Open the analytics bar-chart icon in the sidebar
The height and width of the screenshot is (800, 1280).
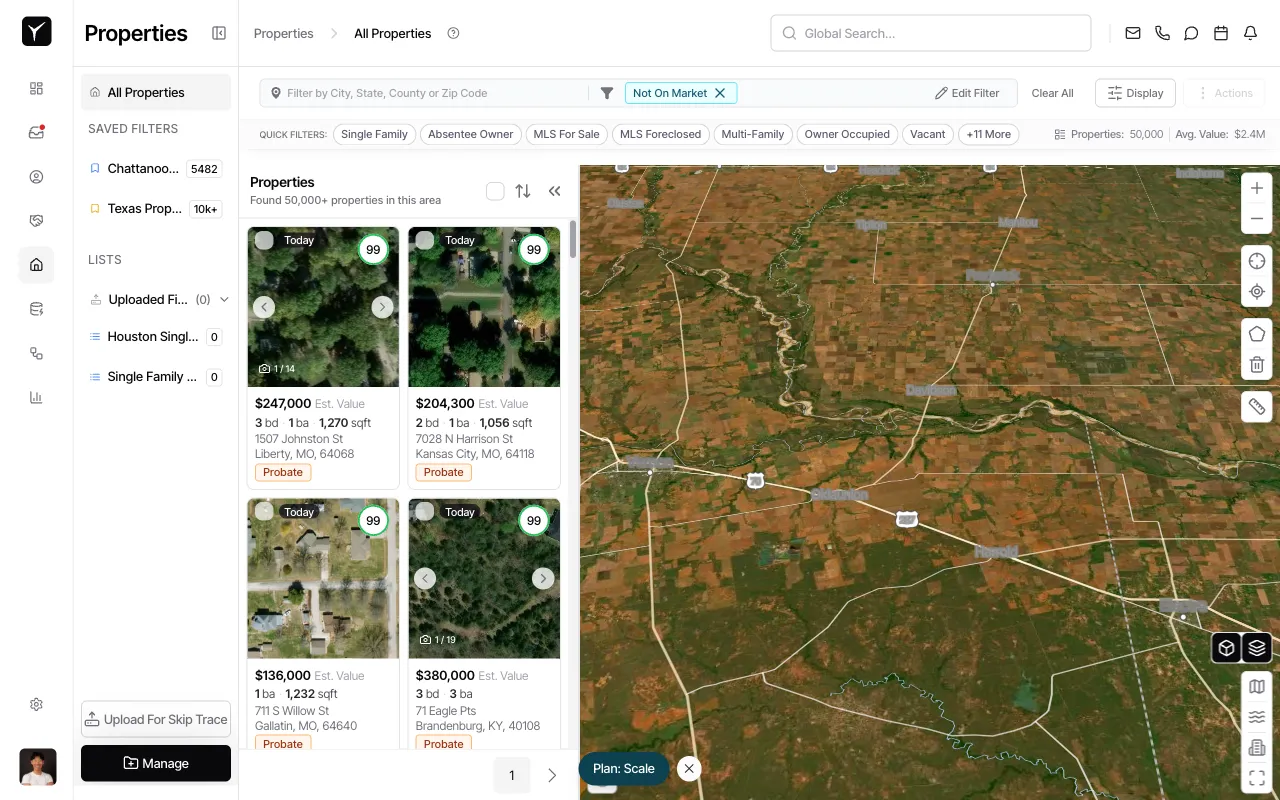tap(36, 397)
